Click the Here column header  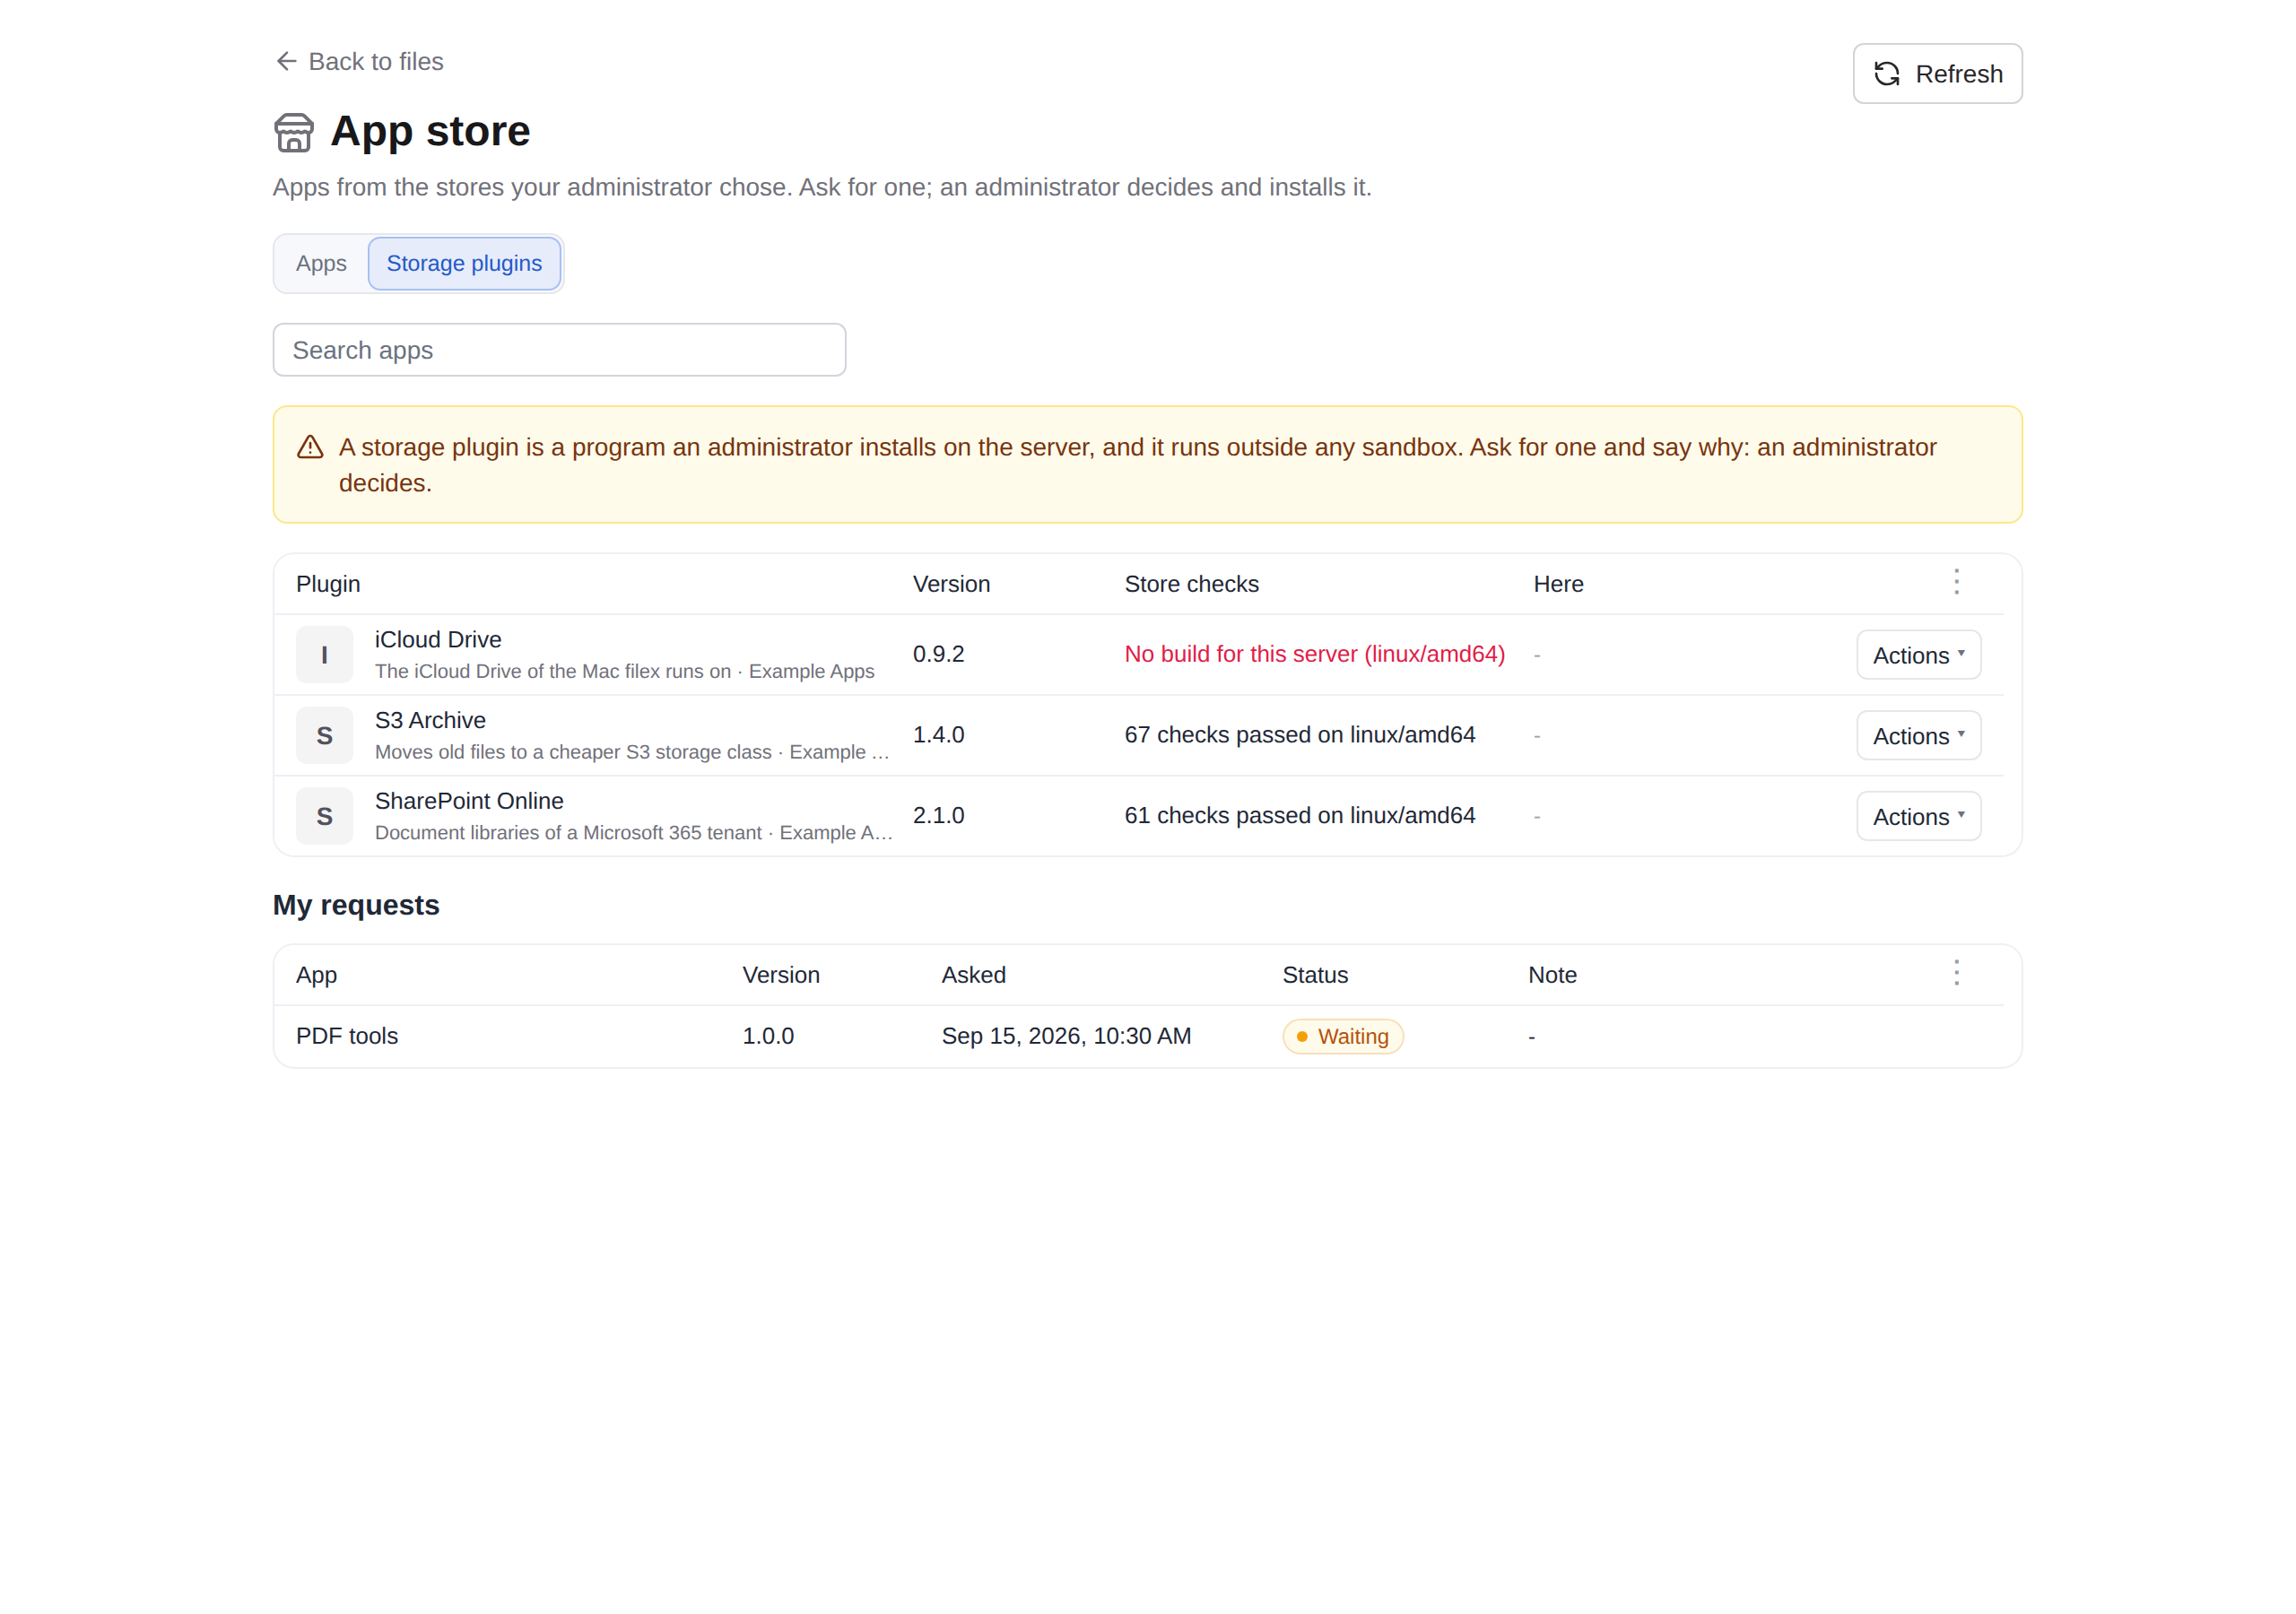(1558, 584)
